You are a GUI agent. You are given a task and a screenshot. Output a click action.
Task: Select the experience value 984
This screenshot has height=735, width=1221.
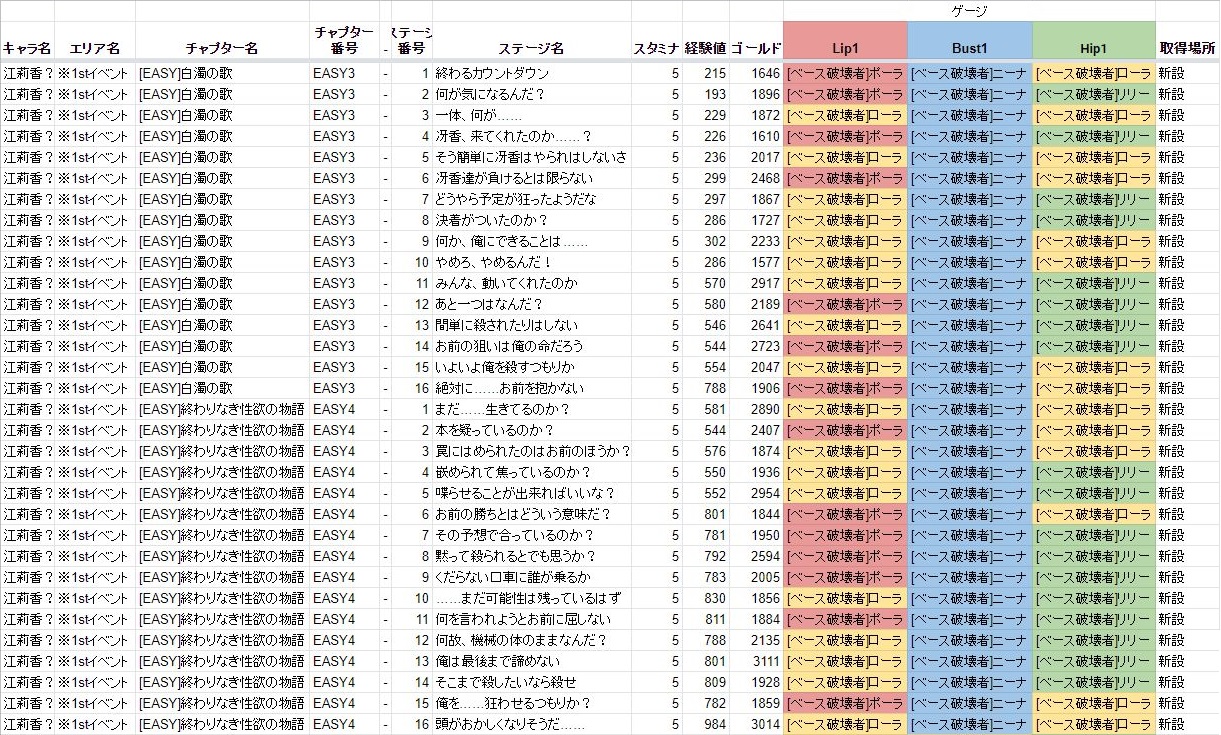713,724
